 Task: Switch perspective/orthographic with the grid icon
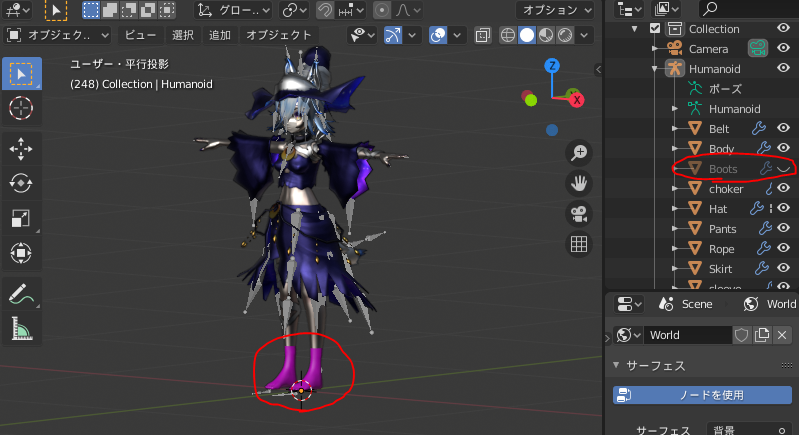pyautogui.click(x=579, y=244)
